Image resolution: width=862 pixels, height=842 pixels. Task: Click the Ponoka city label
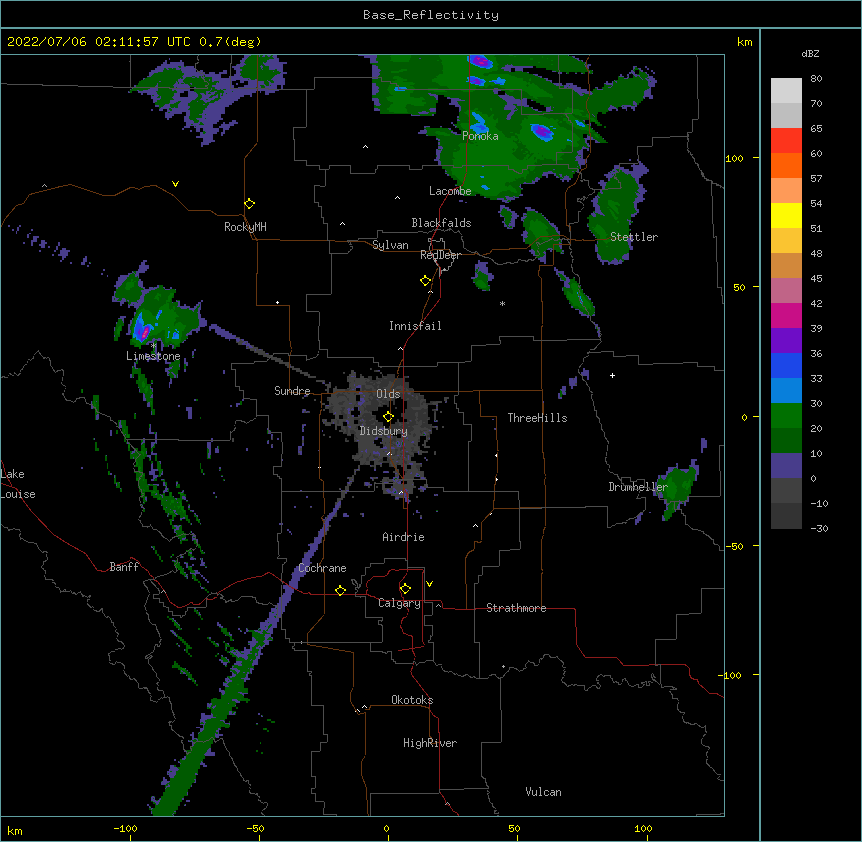(x=480, y=136)
